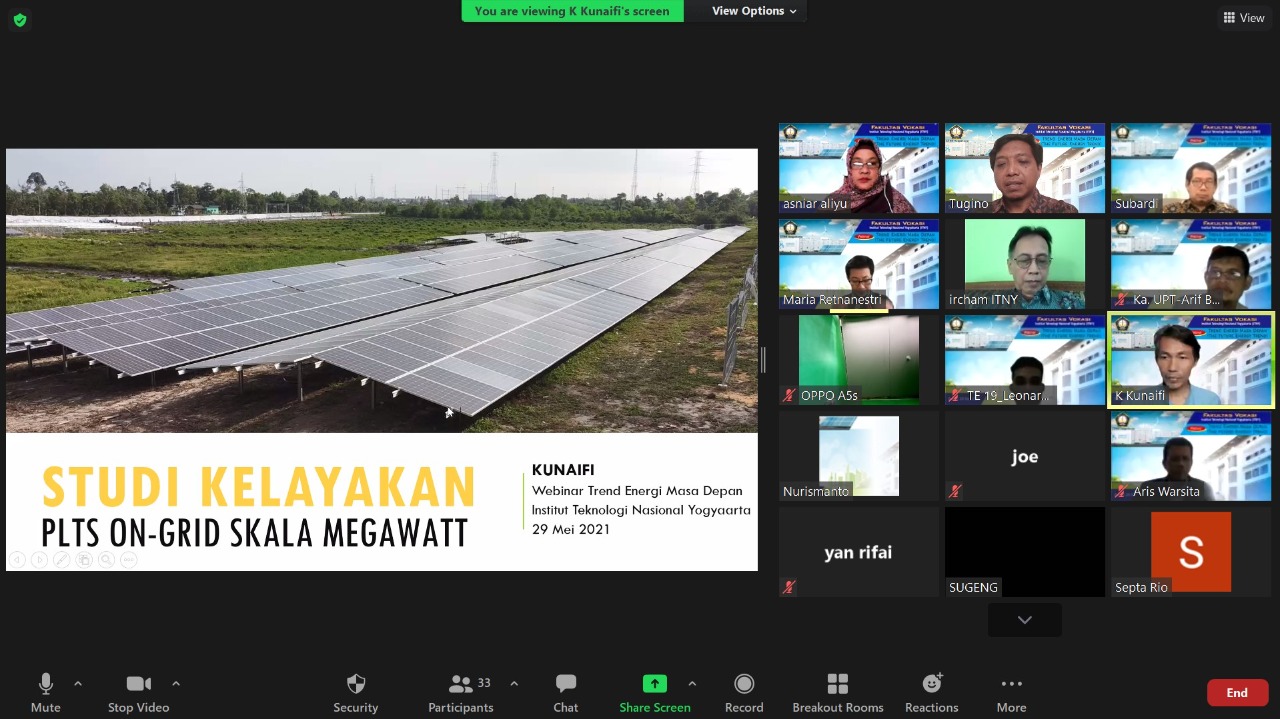Switch to Gallery layout via View button

pyautogui.click(x=1243, y=17)
